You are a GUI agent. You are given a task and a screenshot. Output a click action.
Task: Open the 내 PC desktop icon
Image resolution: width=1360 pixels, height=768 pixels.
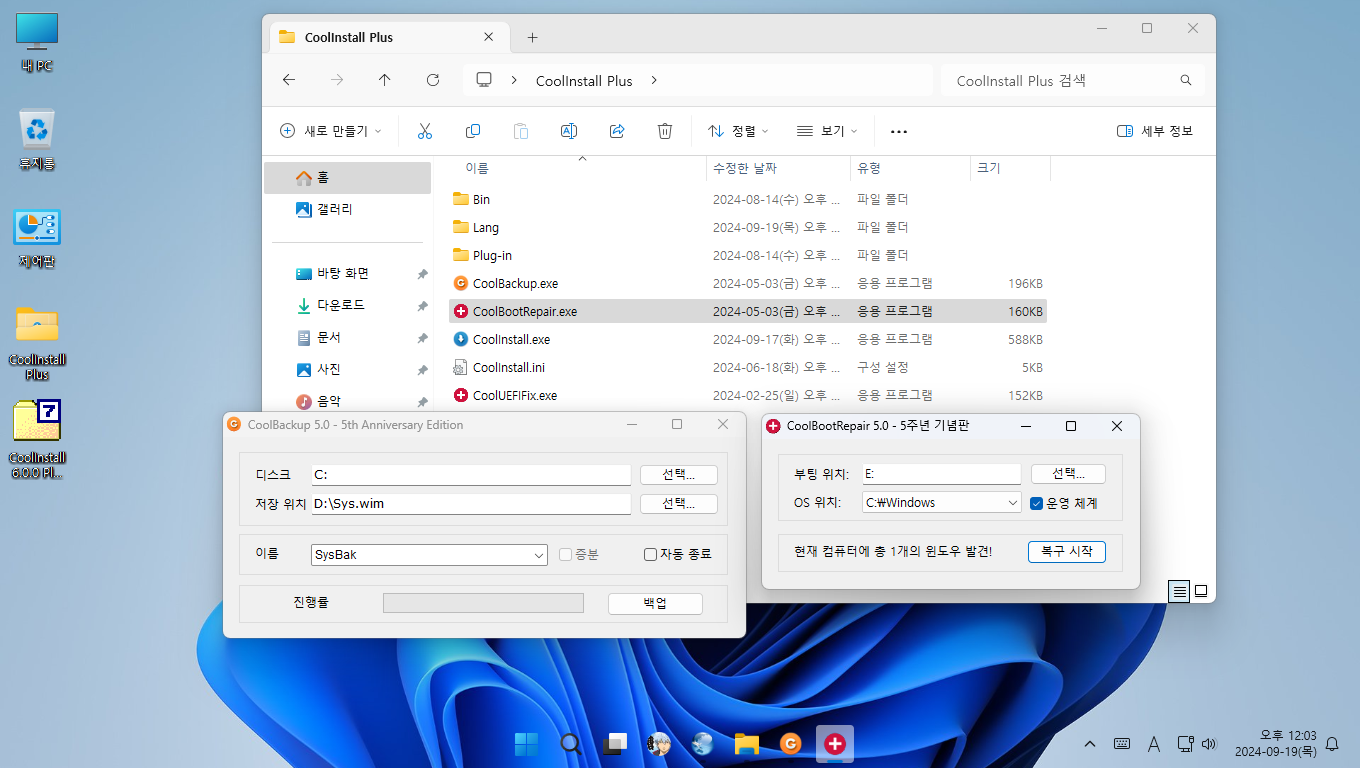tap(37, 44)
